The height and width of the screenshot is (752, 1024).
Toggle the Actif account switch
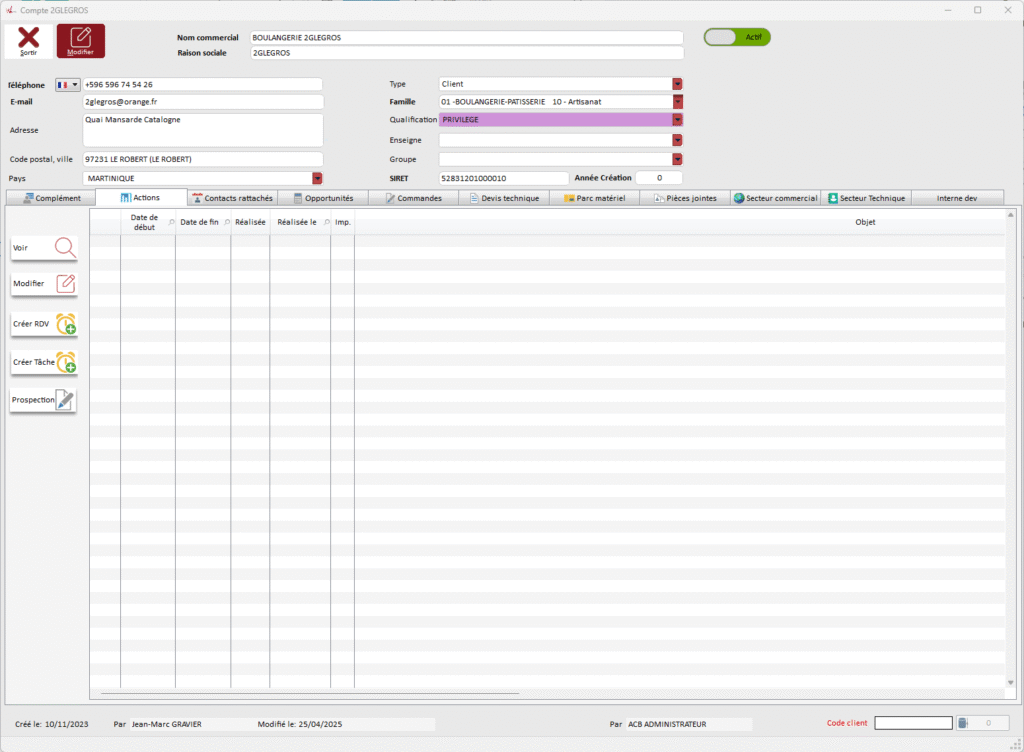737,37
